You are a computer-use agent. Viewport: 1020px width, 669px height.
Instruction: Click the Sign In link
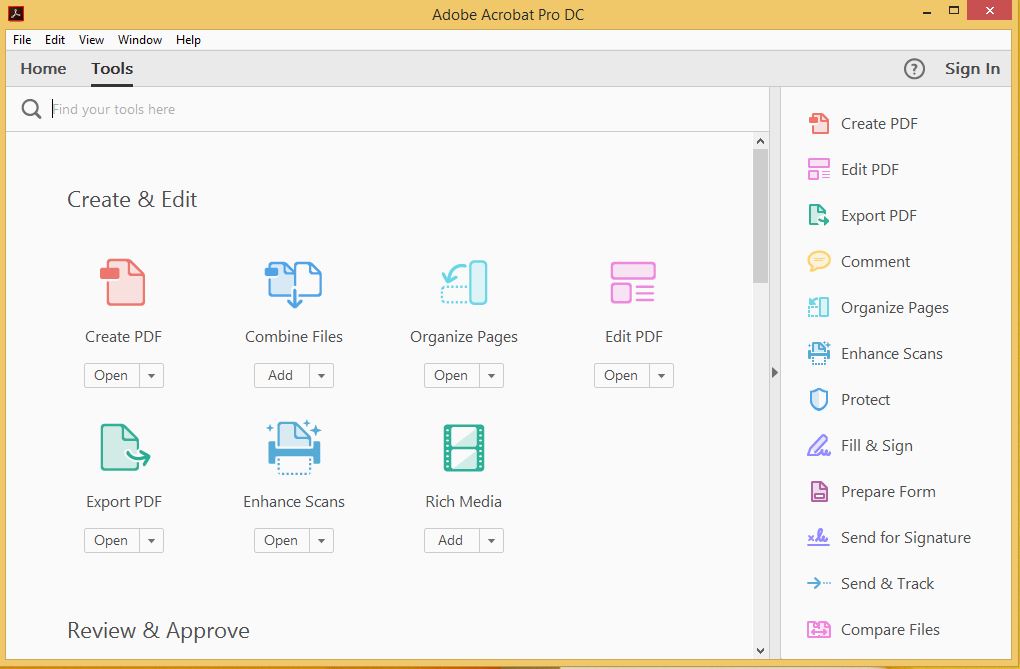tap(971, 68)
